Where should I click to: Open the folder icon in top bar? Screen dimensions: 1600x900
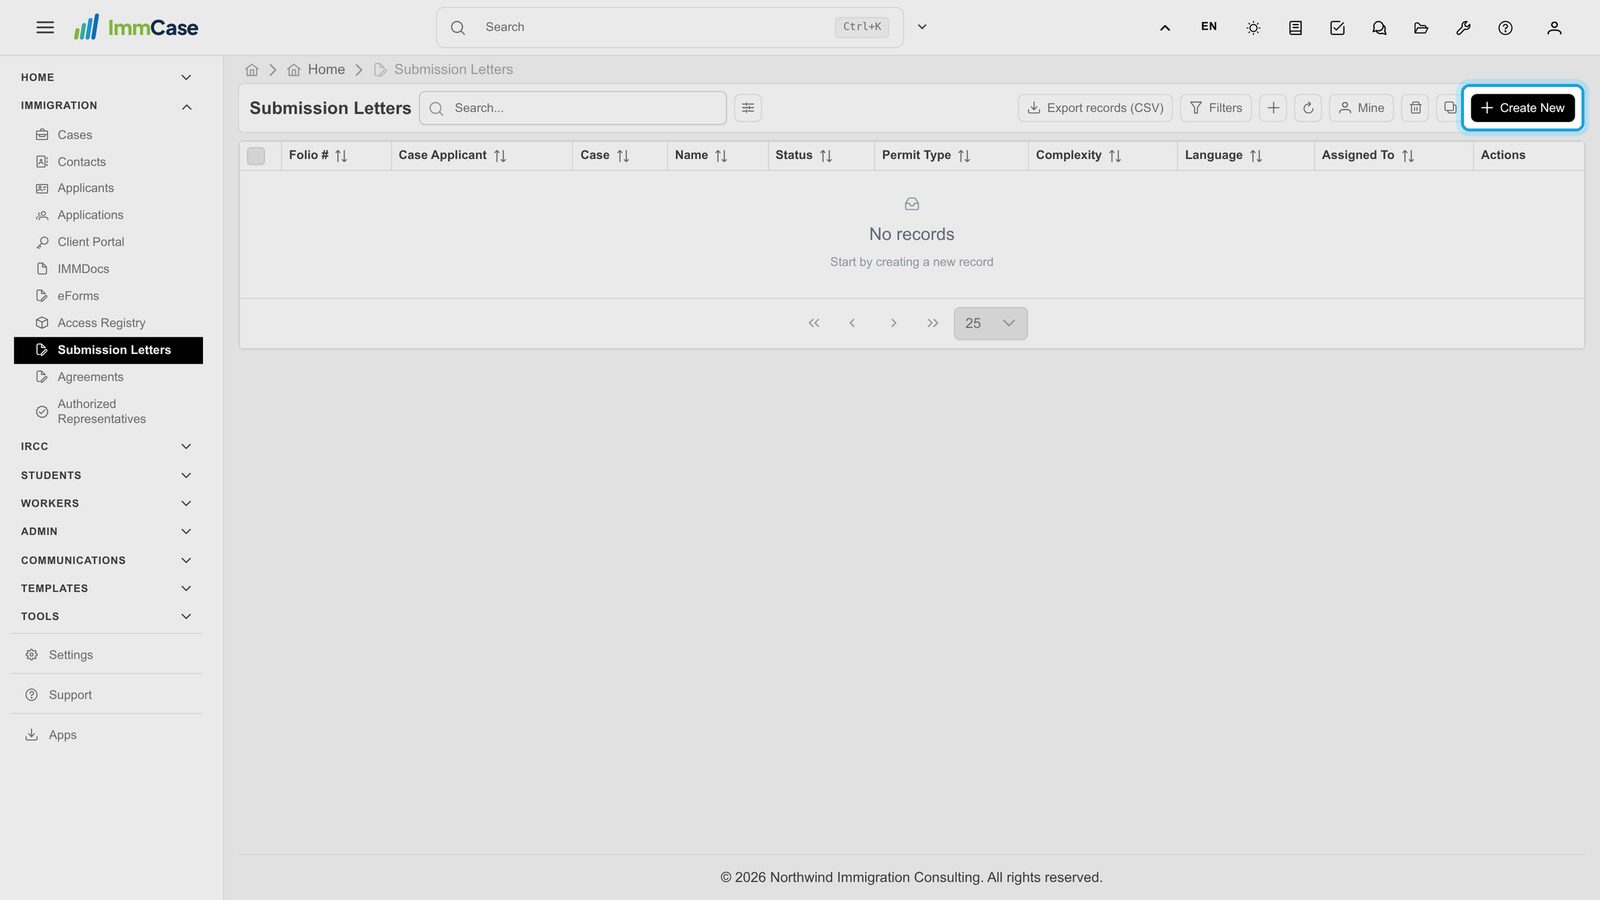[1421, 28]
